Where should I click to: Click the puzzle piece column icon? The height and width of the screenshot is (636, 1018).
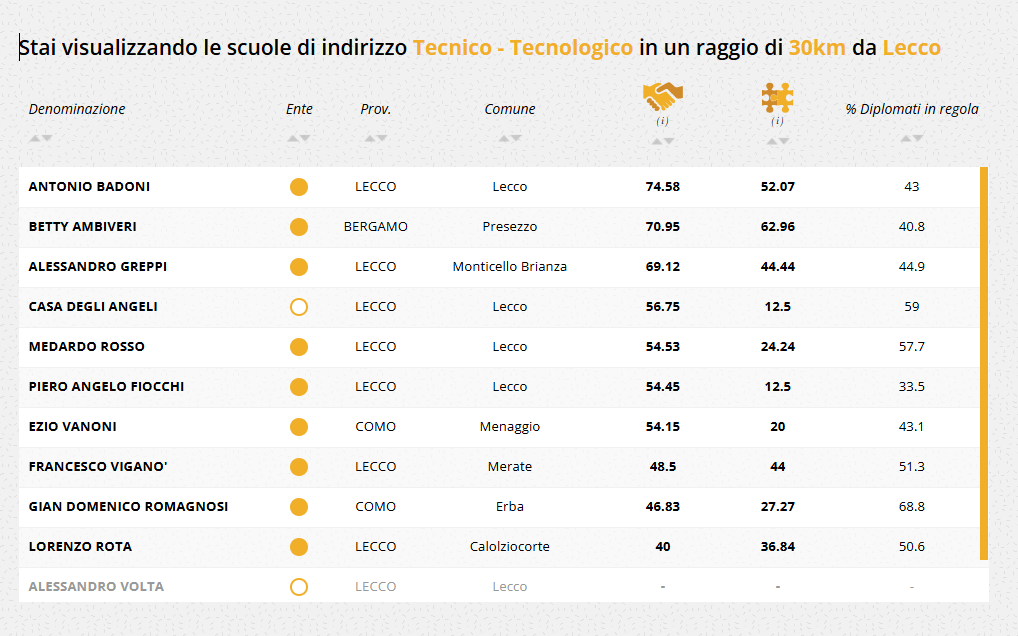click(777, 97)
